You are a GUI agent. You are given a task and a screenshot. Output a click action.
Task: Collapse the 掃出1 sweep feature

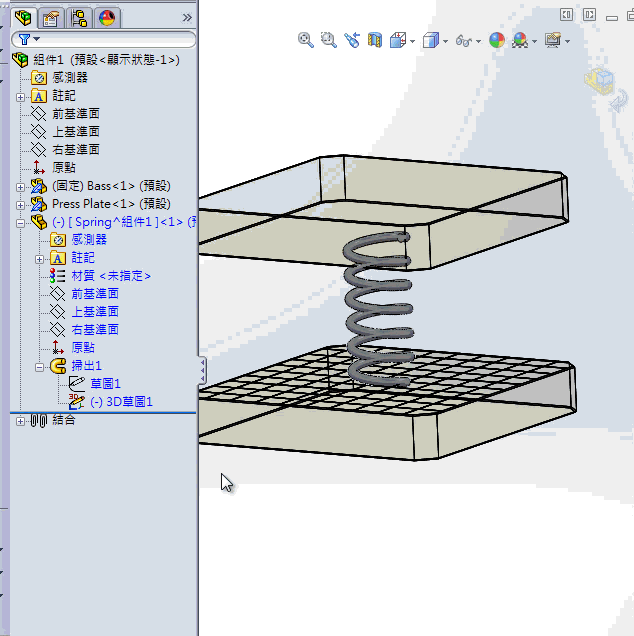(39, 367)
